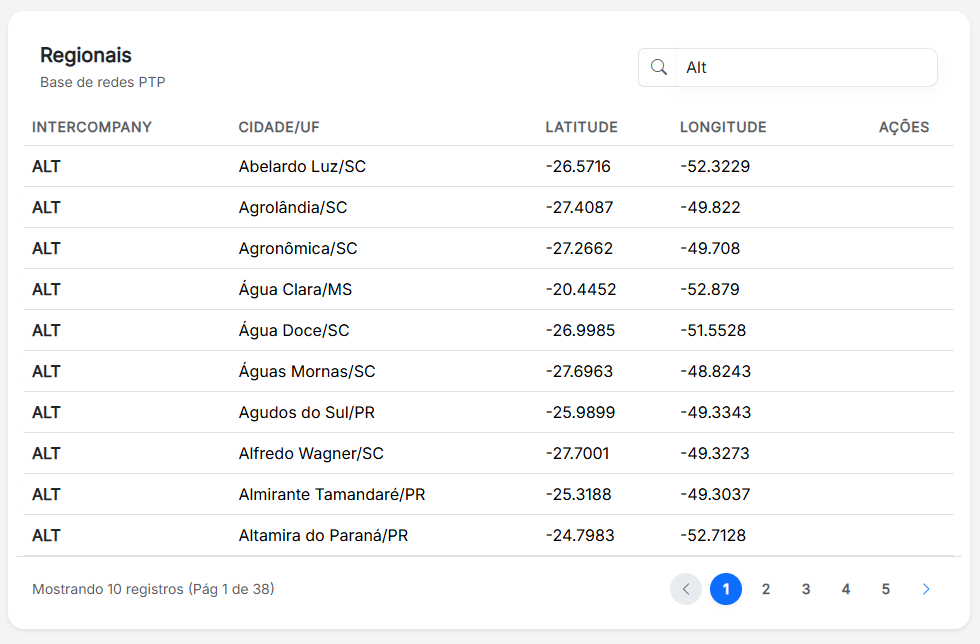The height and width of the screenshot is (644, 980).
Task: Click the Agudos do Sul/PR city
Action: coord(306,412)
